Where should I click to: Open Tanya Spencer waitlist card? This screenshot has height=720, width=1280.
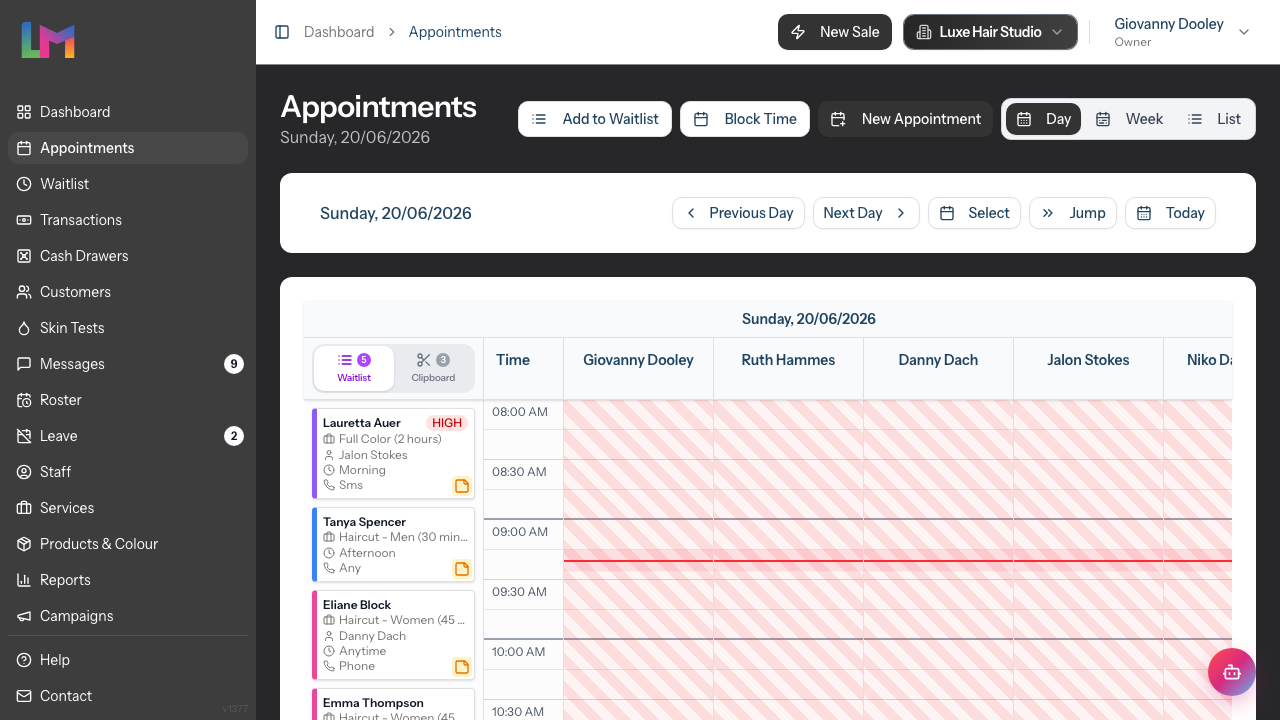pos(394,544)
